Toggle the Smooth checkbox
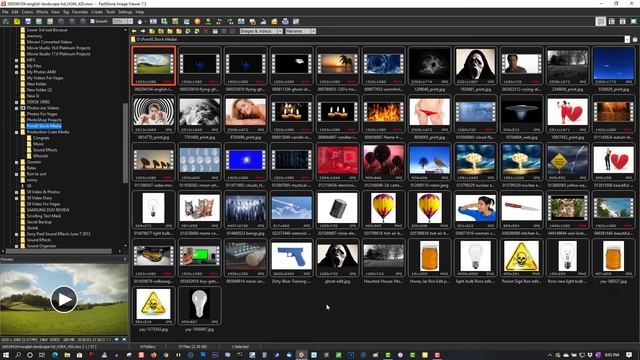Viewport: 640px width, 360px height. [x=93, y=21]
